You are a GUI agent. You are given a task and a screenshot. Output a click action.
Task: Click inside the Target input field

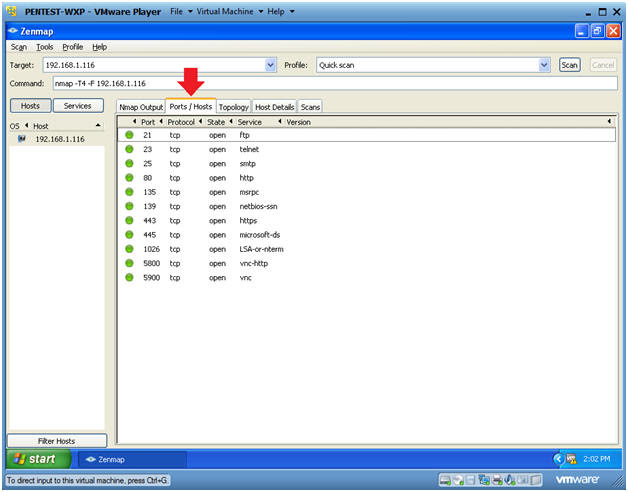pos(155,65)
